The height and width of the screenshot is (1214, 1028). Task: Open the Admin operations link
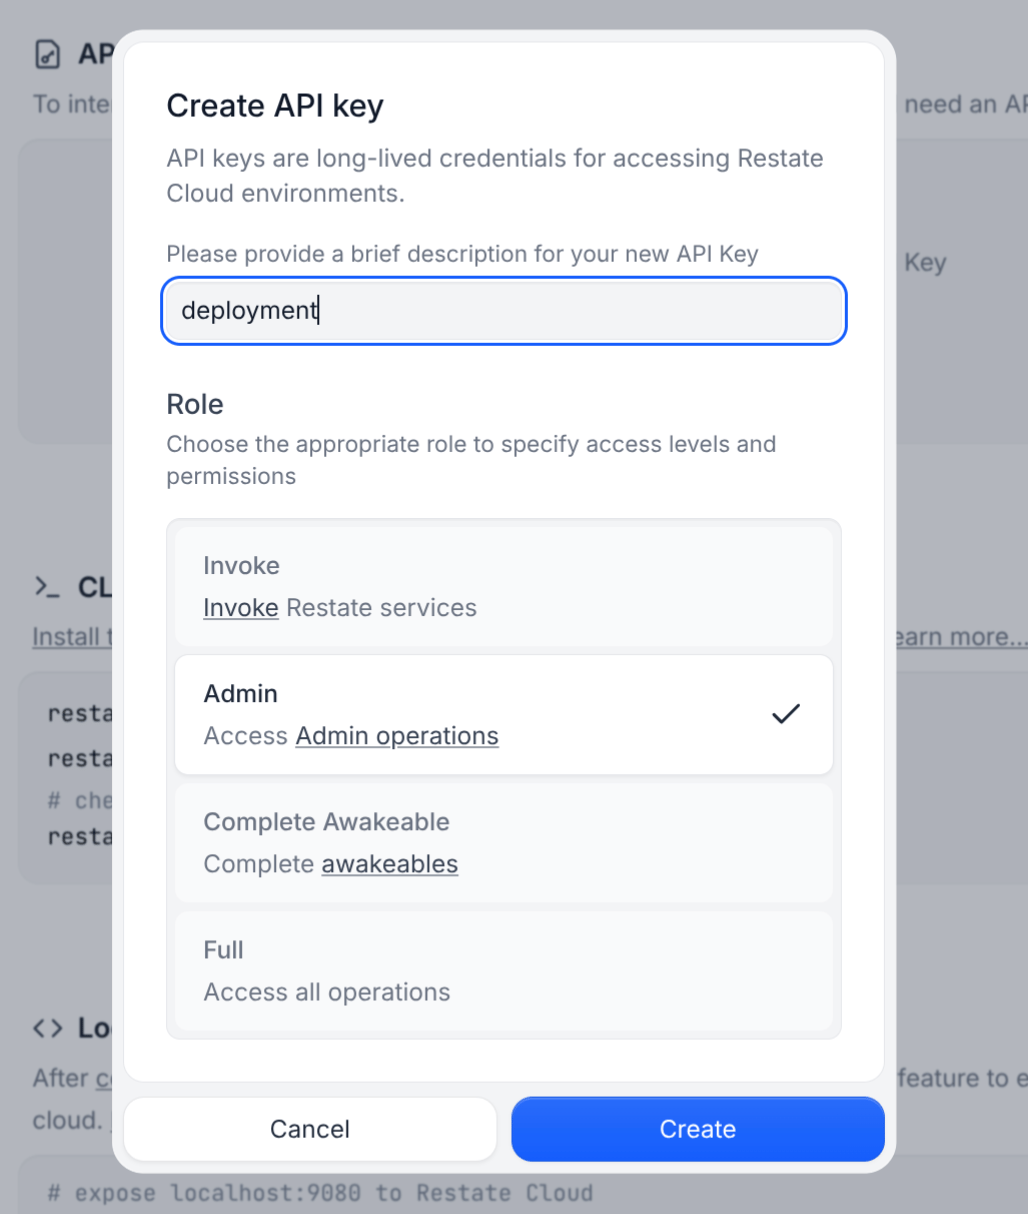click(397, 736)
